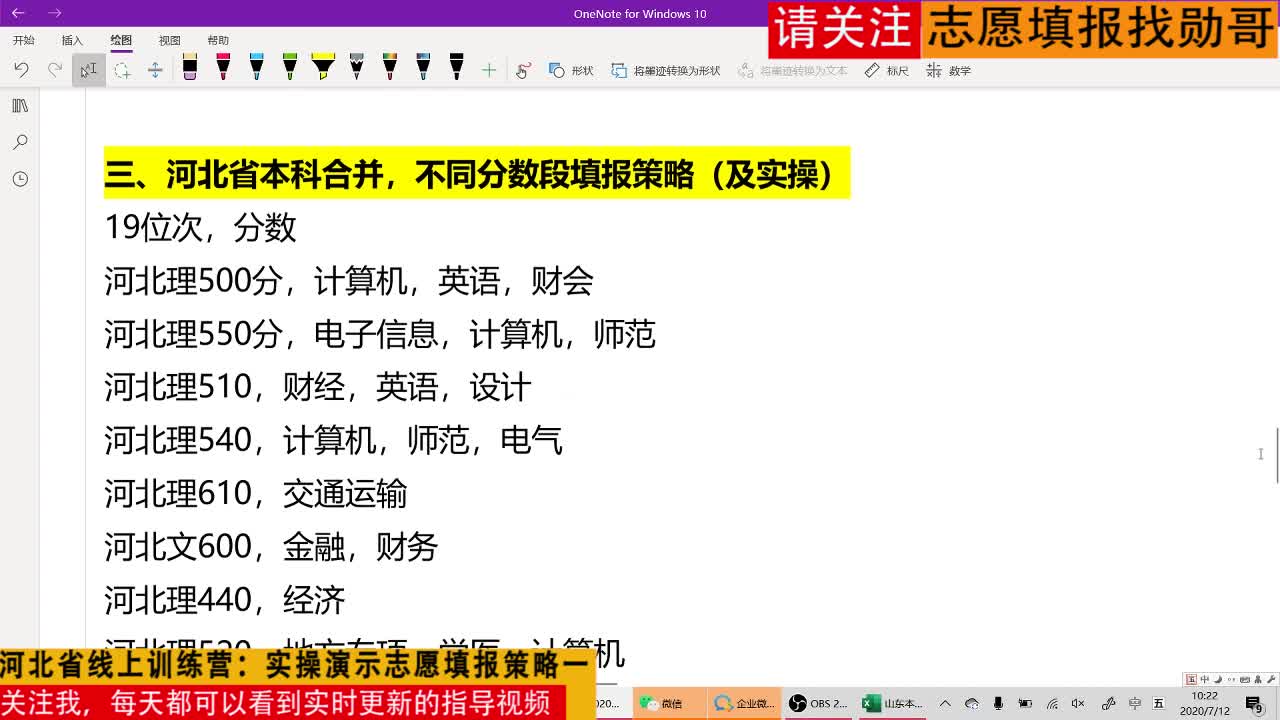
Task: Select the Lasso selection tool
Action: (122, 70)
